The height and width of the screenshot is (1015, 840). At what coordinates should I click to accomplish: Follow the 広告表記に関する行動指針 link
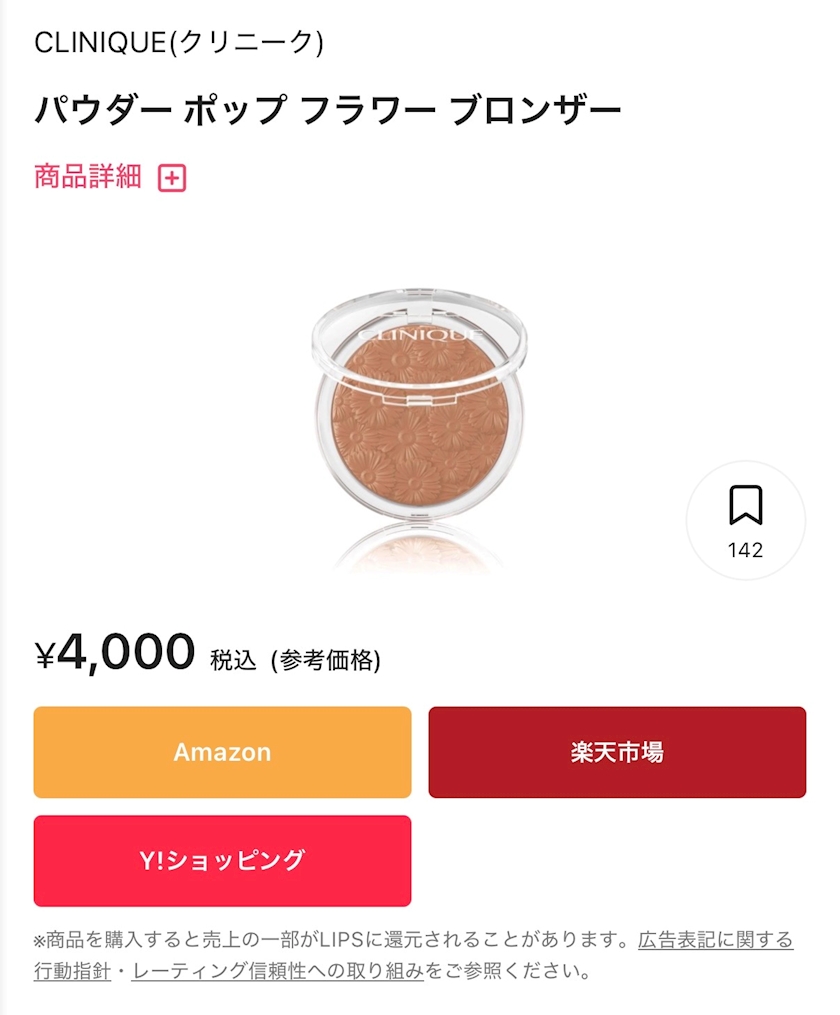click(x=715, y=940)
